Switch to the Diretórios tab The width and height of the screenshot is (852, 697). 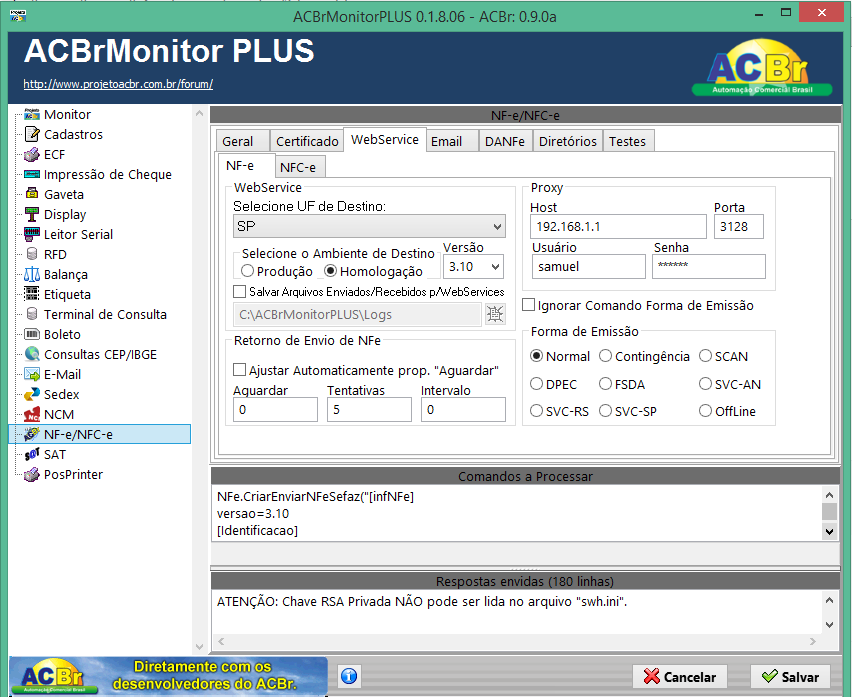568,141
